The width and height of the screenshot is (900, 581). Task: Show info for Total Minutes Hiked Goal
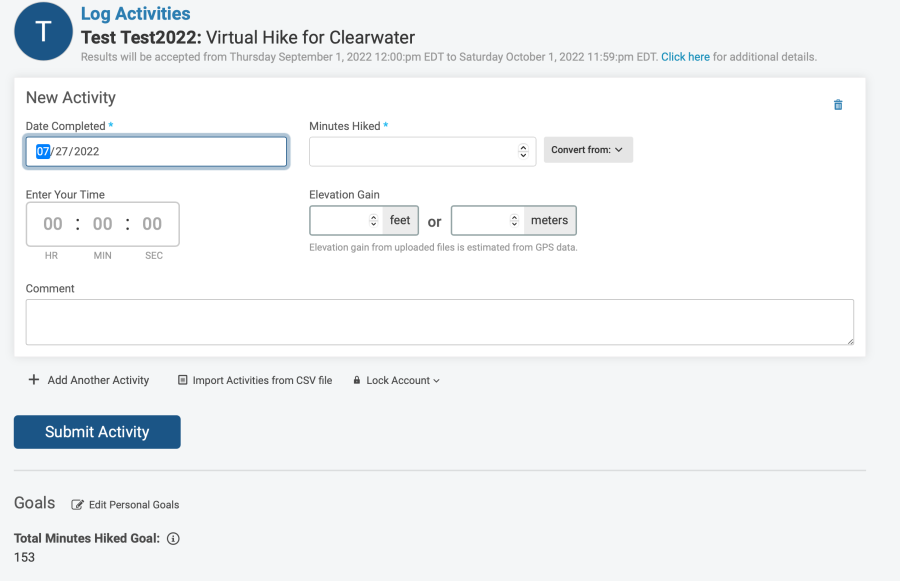pos(173,539)
